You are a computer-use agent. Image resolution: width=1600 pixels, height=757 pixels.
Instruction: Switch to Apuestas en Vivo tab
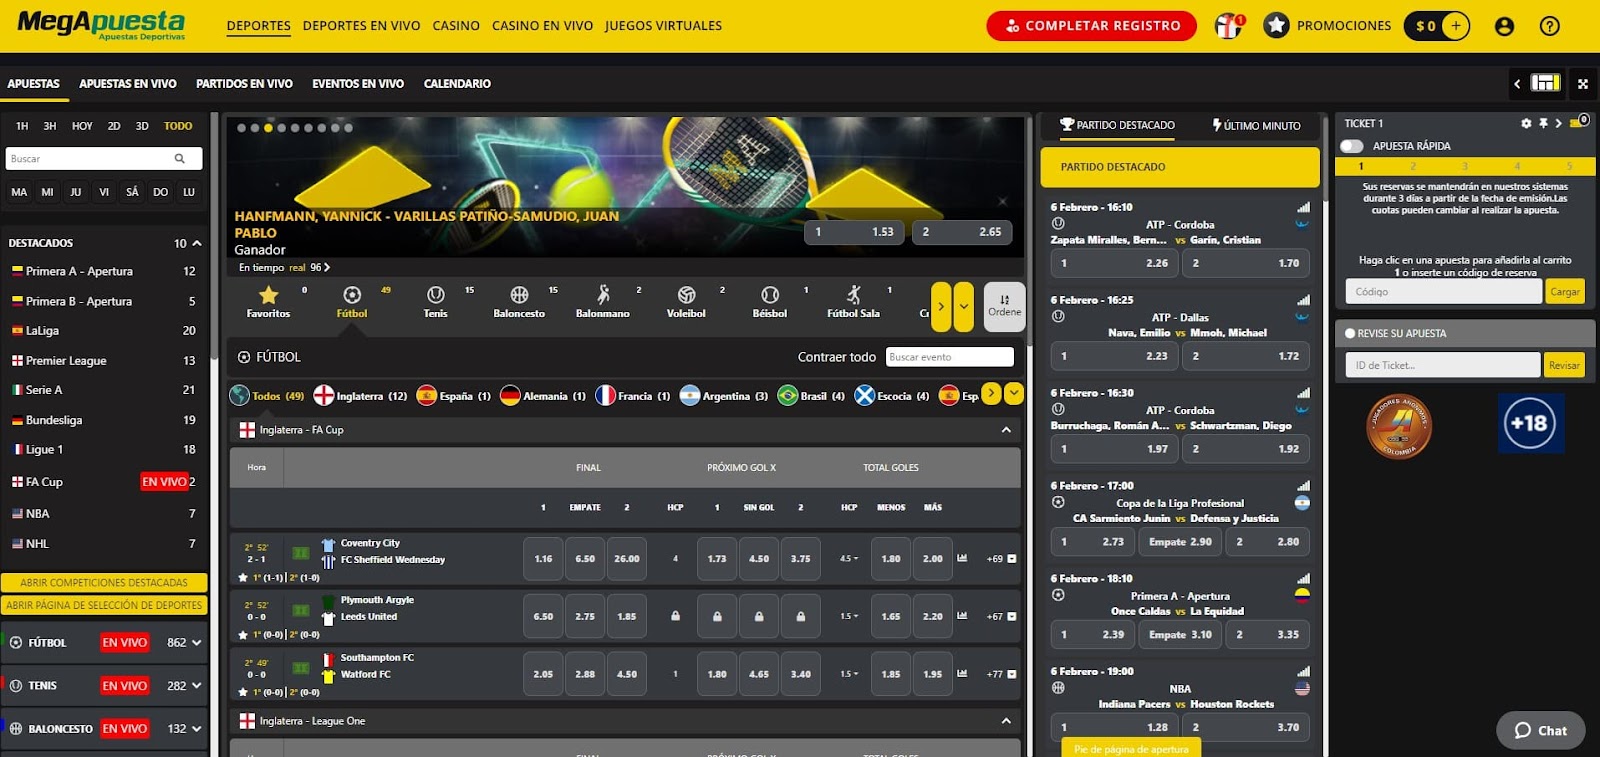[x=128, y=84]
